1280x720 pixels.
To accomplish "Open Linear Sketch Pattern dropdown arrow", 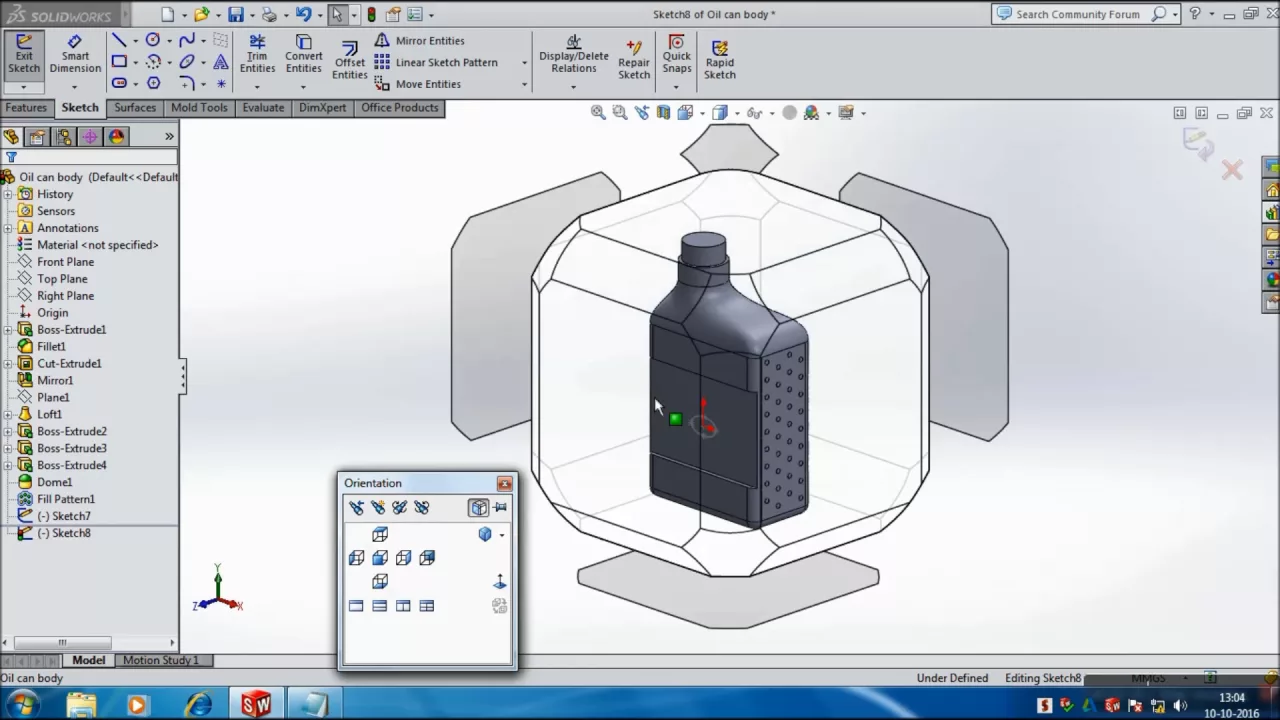I will tap(523, 63).
